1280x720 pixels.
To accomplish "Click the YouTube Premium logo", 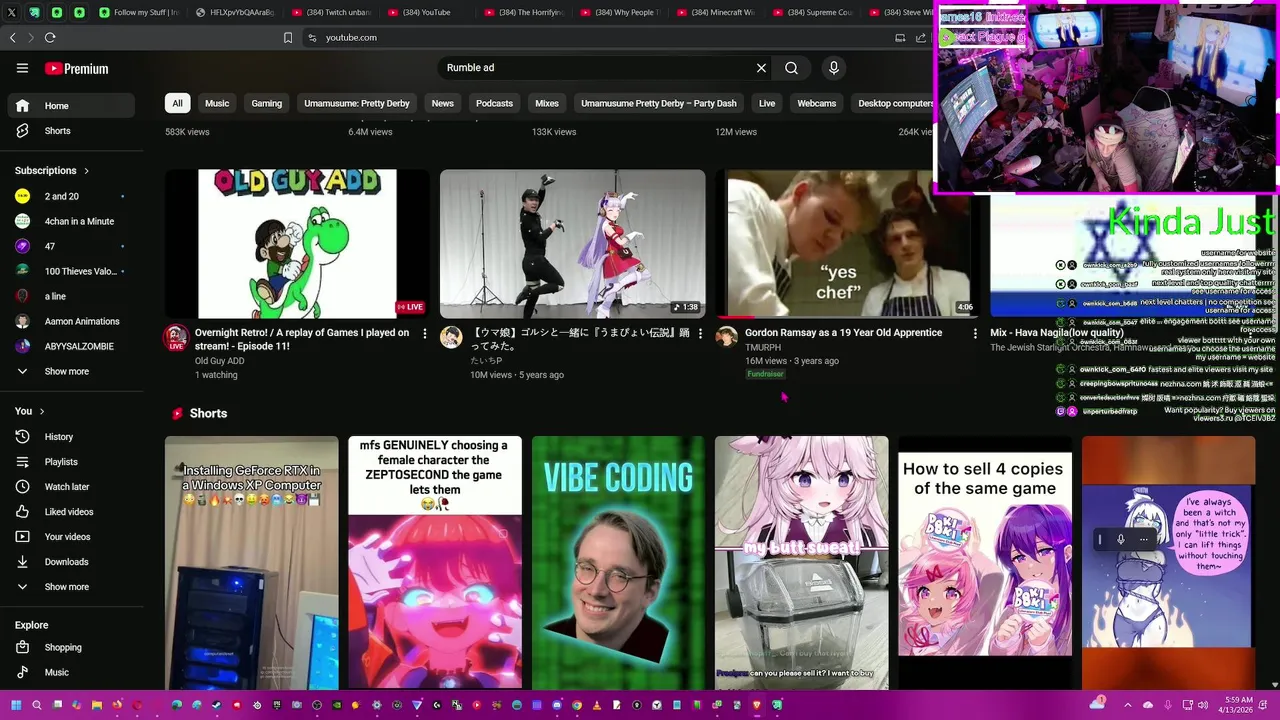I will [76, 69].
